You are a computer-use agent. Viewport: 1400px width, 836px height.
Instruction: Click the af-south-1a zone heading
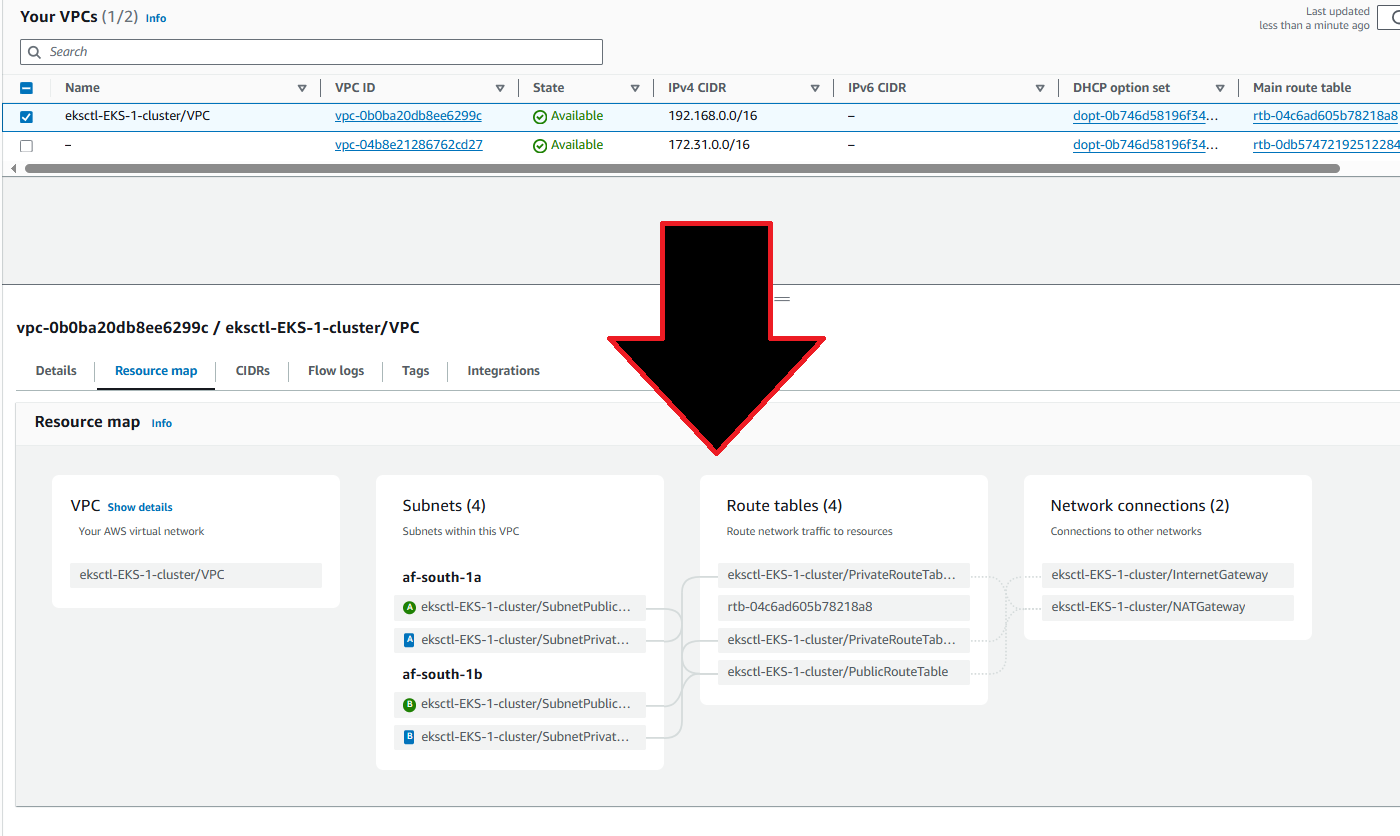coord(443,578)
